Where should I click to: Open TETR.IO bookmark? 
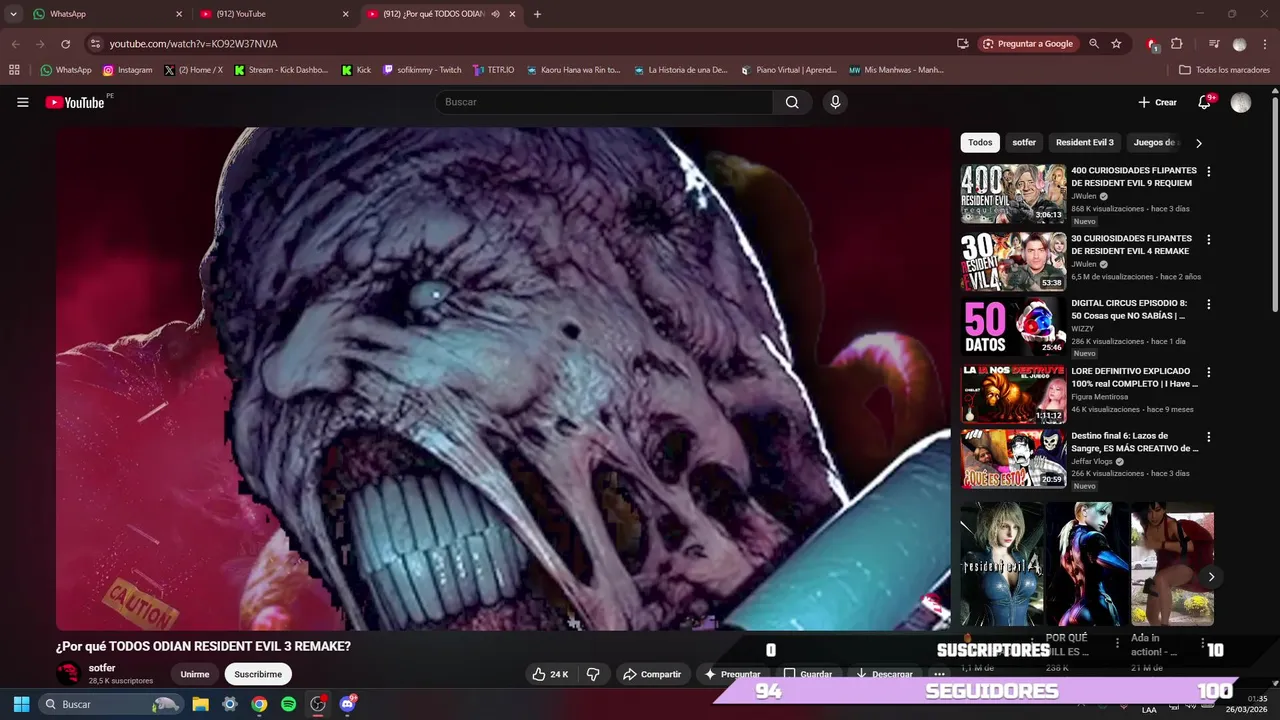[493, 70]
